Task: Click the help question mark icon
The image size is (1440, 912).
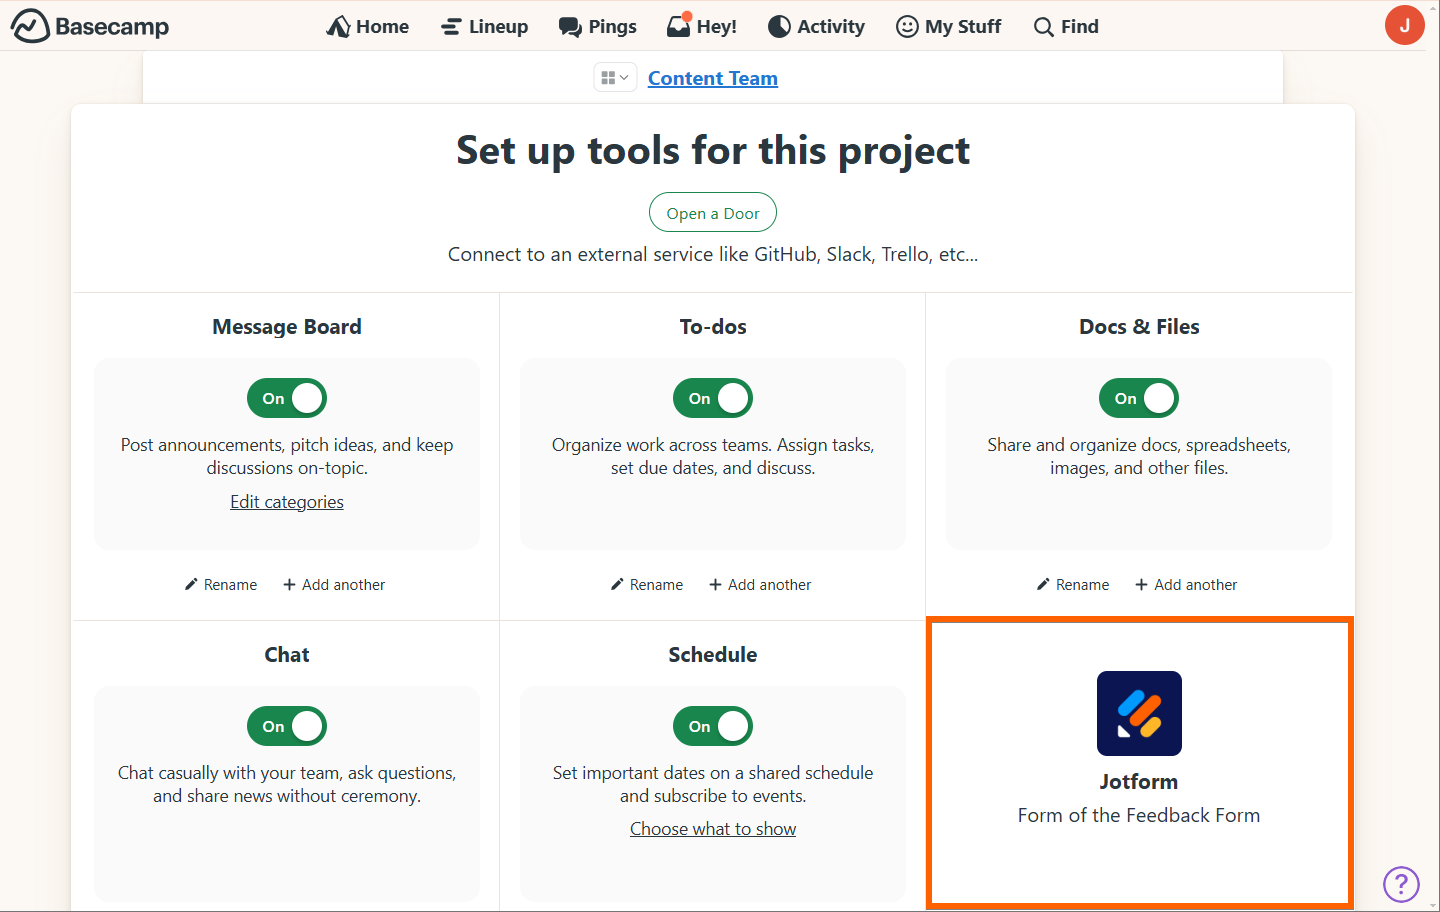Action: (1401, 884)
